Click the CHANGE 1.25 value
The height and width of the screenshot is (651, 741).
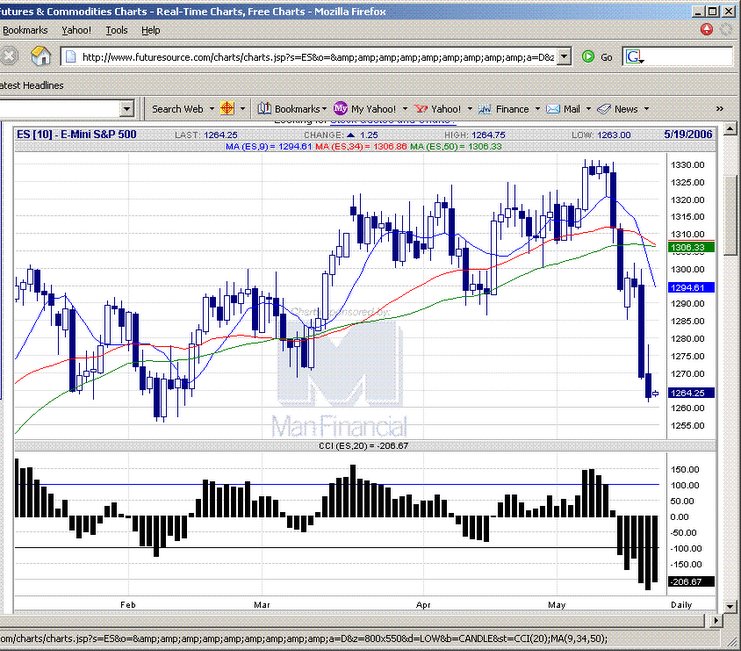pyautogui.click(x=341, y=135)
